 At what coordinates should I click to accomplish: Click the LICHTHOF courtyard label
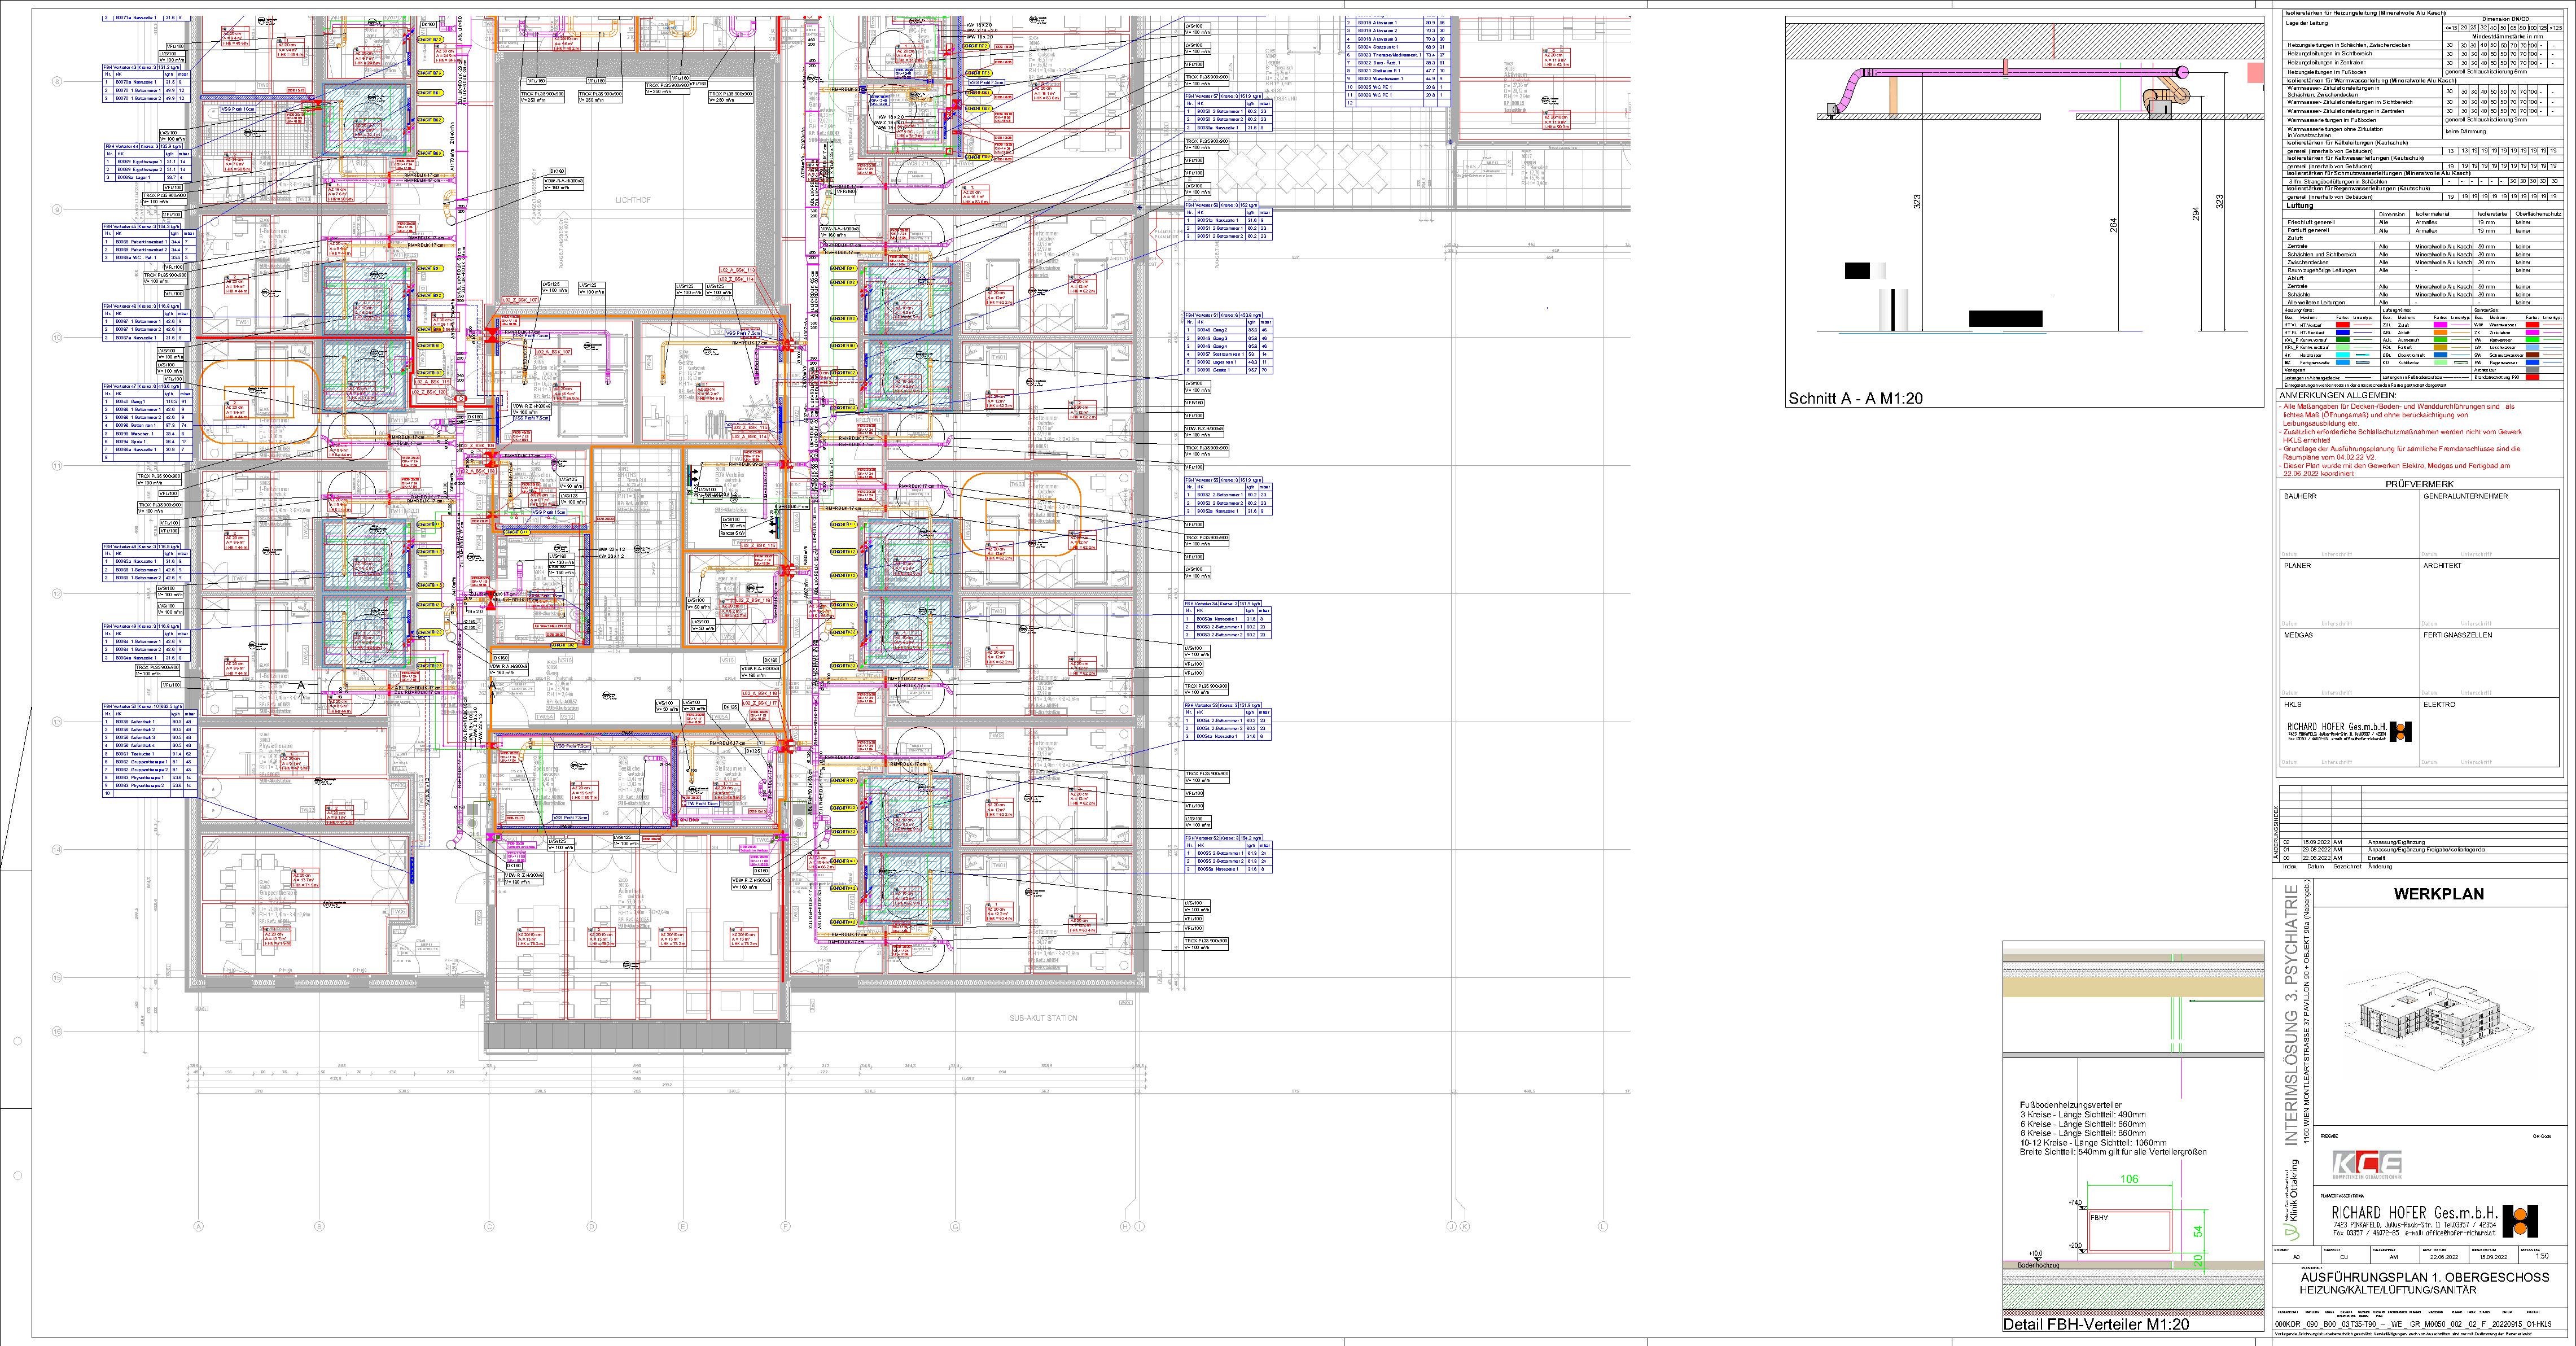(633, 200)
